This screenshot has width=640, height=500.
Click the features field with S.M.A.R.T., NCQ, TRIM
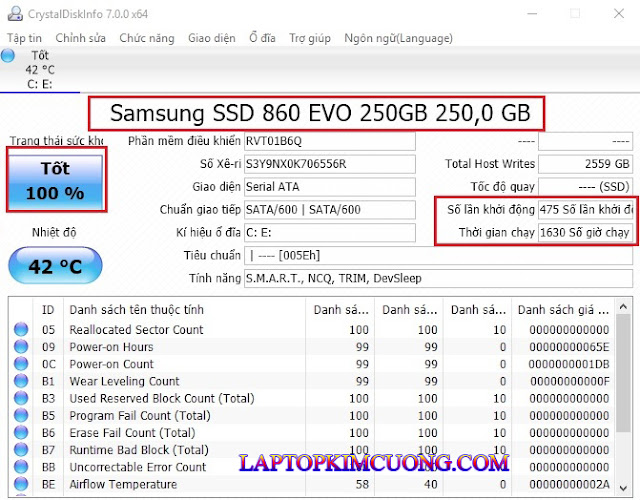point(438,278)
